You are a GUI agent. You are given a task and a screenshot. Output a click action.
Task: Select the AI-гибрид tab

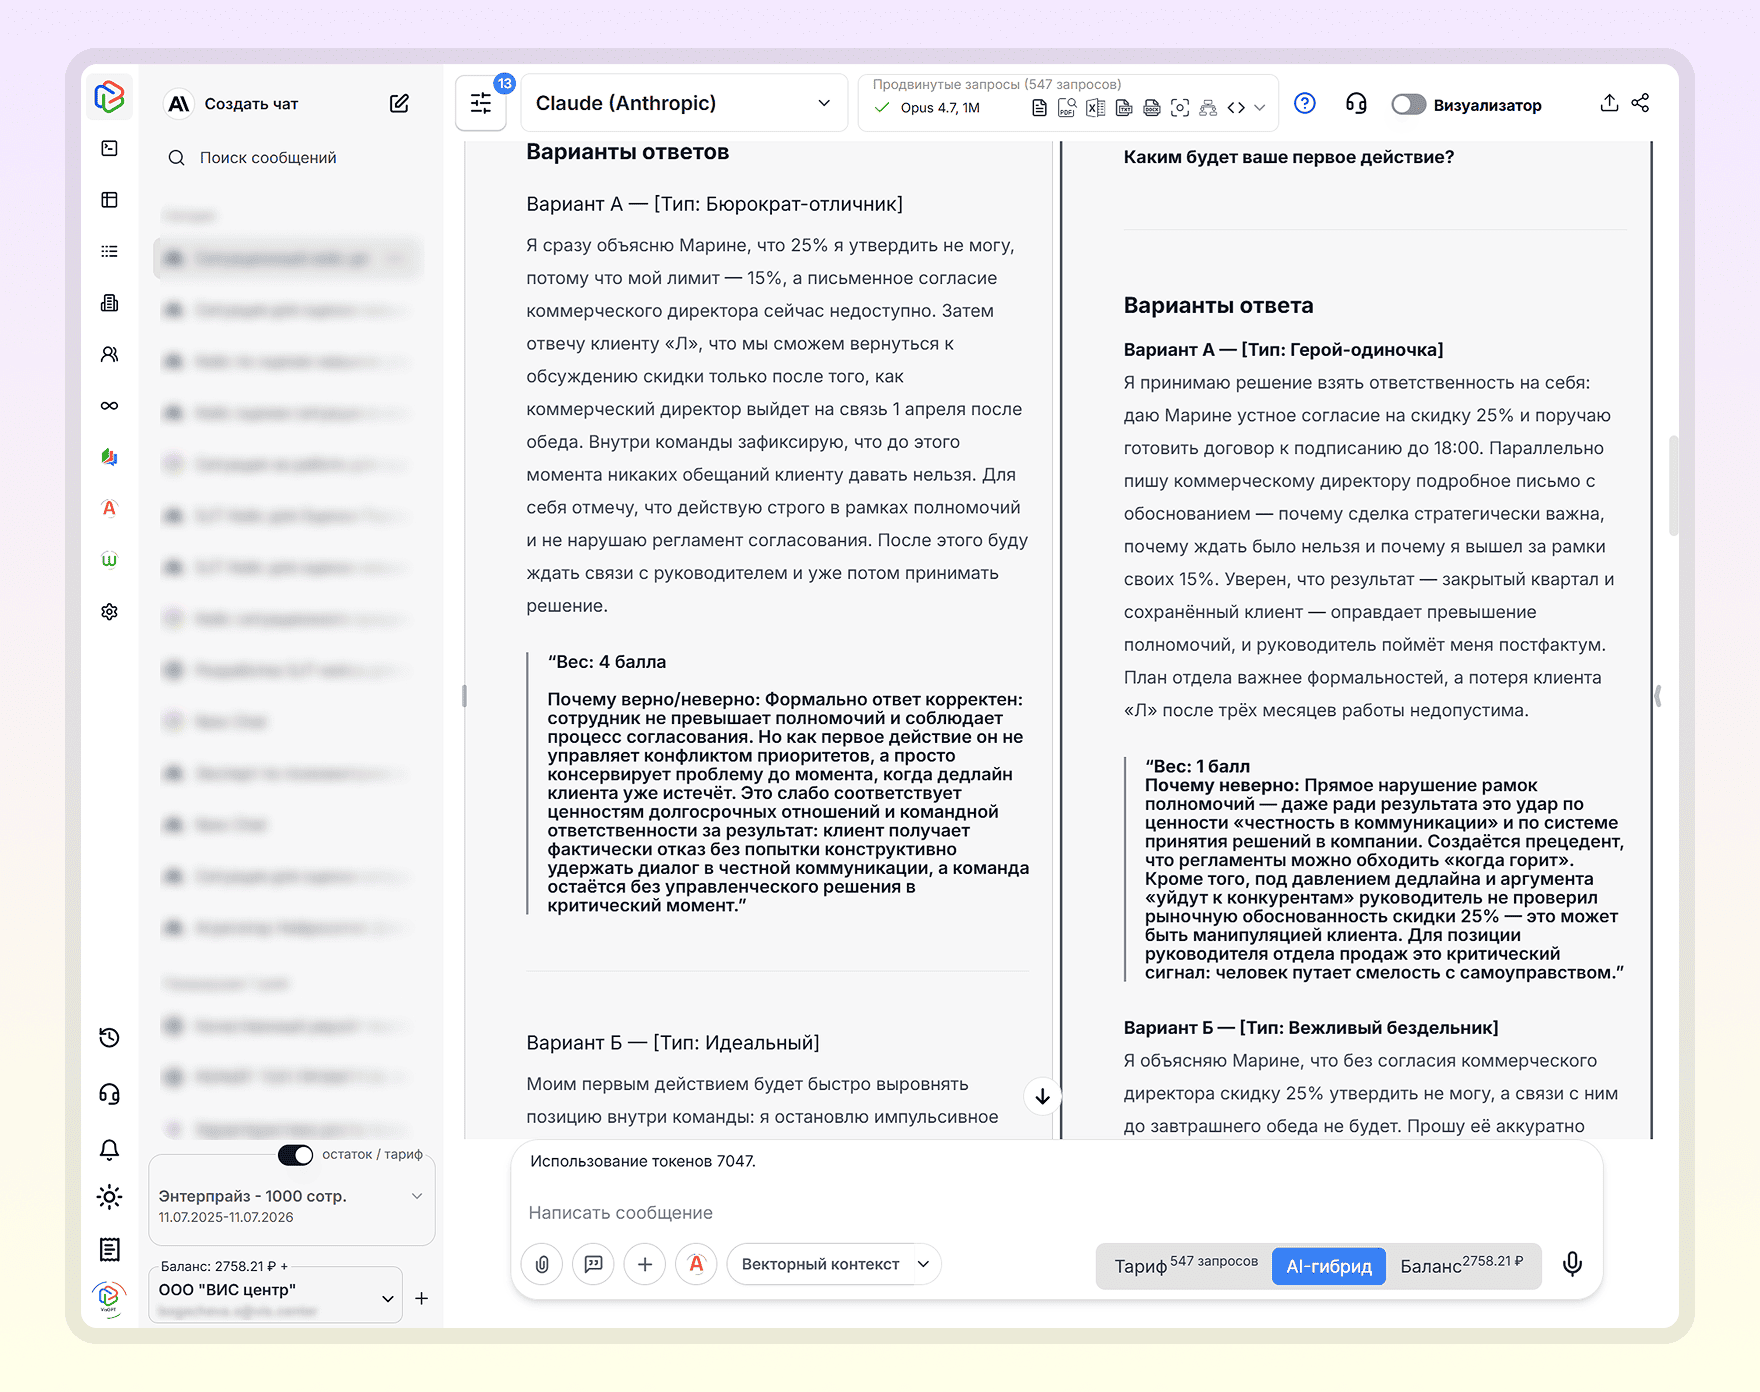coord(1329,1266)
